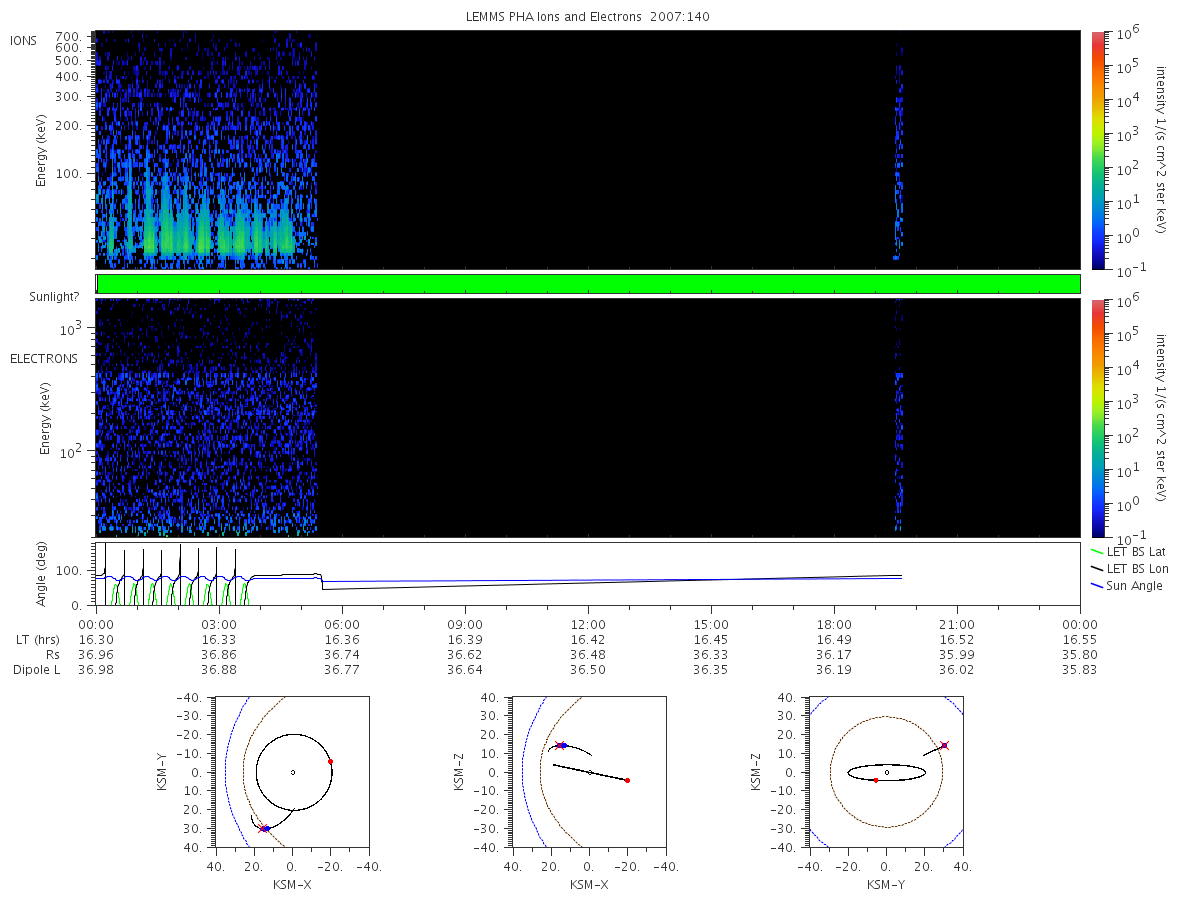The height and width of the screenshot is (900, 1200).
Task: Select the 'LET BS Lat' legend entry
Action: click(1128, 551)
